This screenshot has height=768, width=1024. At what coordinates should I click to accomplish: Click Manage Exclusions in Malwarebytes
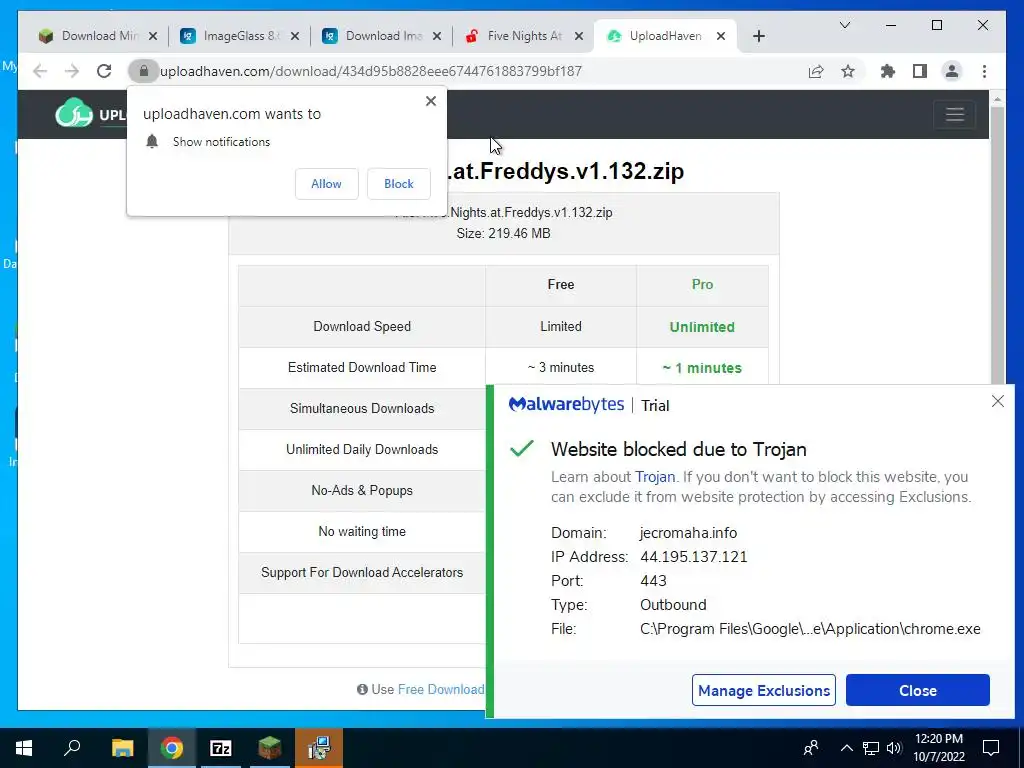coord(764,690)
